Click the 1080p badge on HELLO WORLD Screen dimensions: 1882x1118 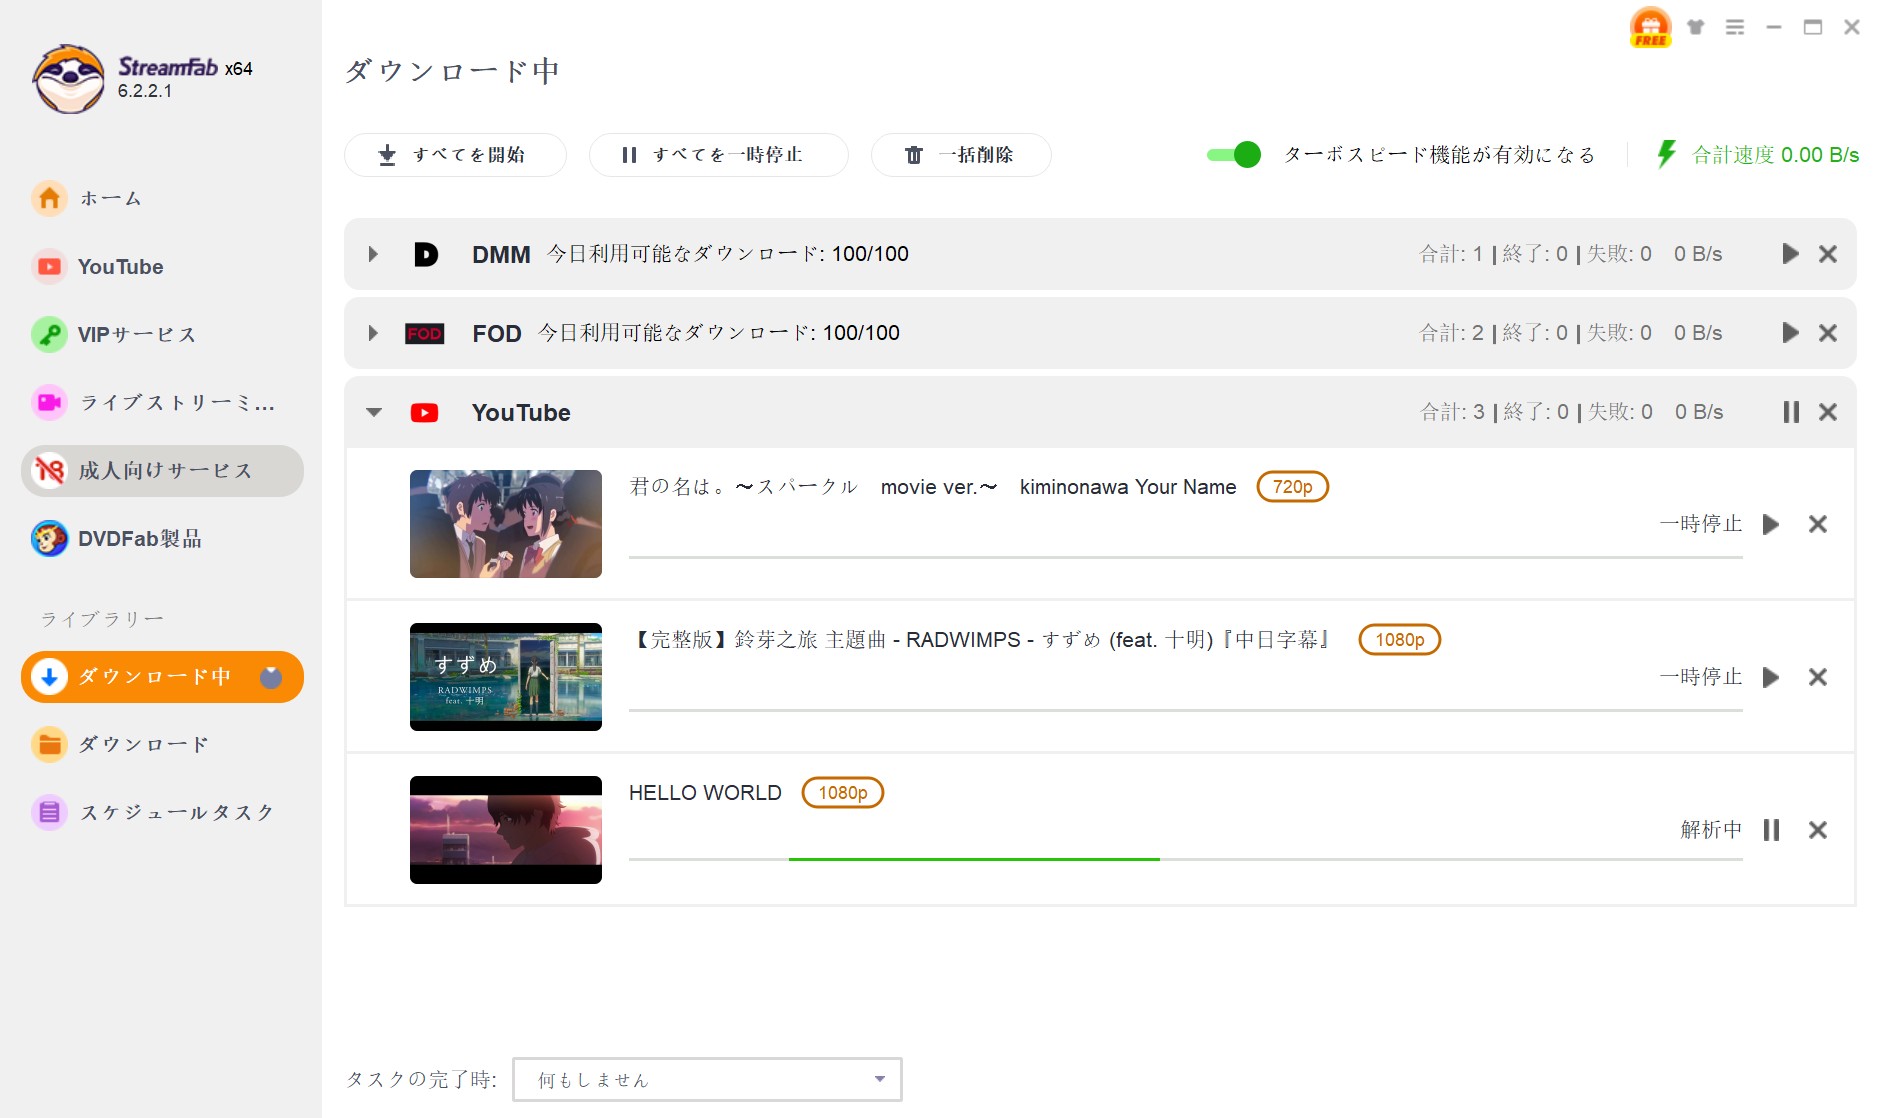coord(843,793)
